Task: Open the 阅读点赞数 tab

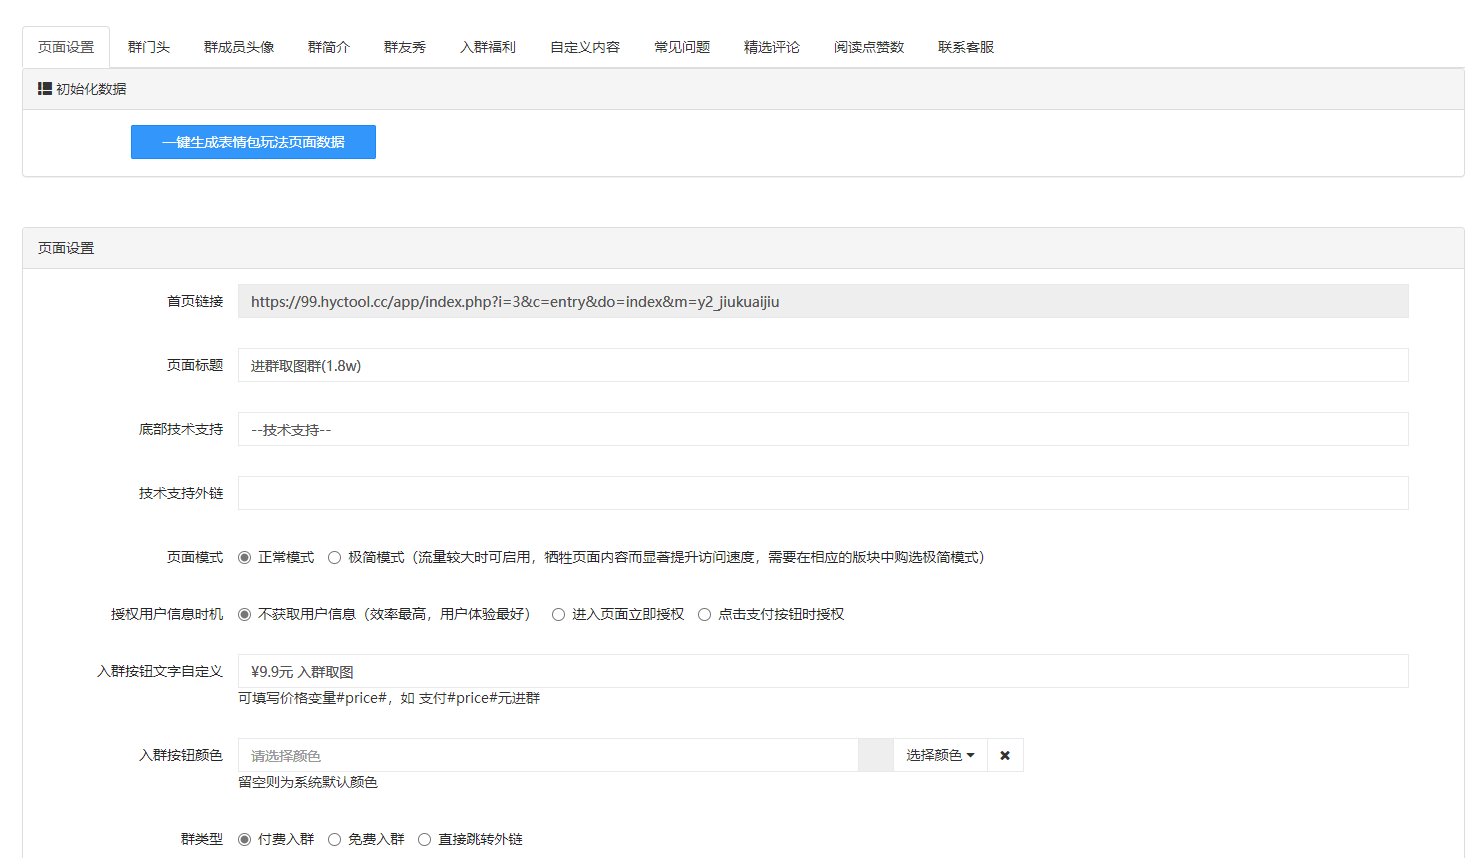Action: [x=869, y=47]
